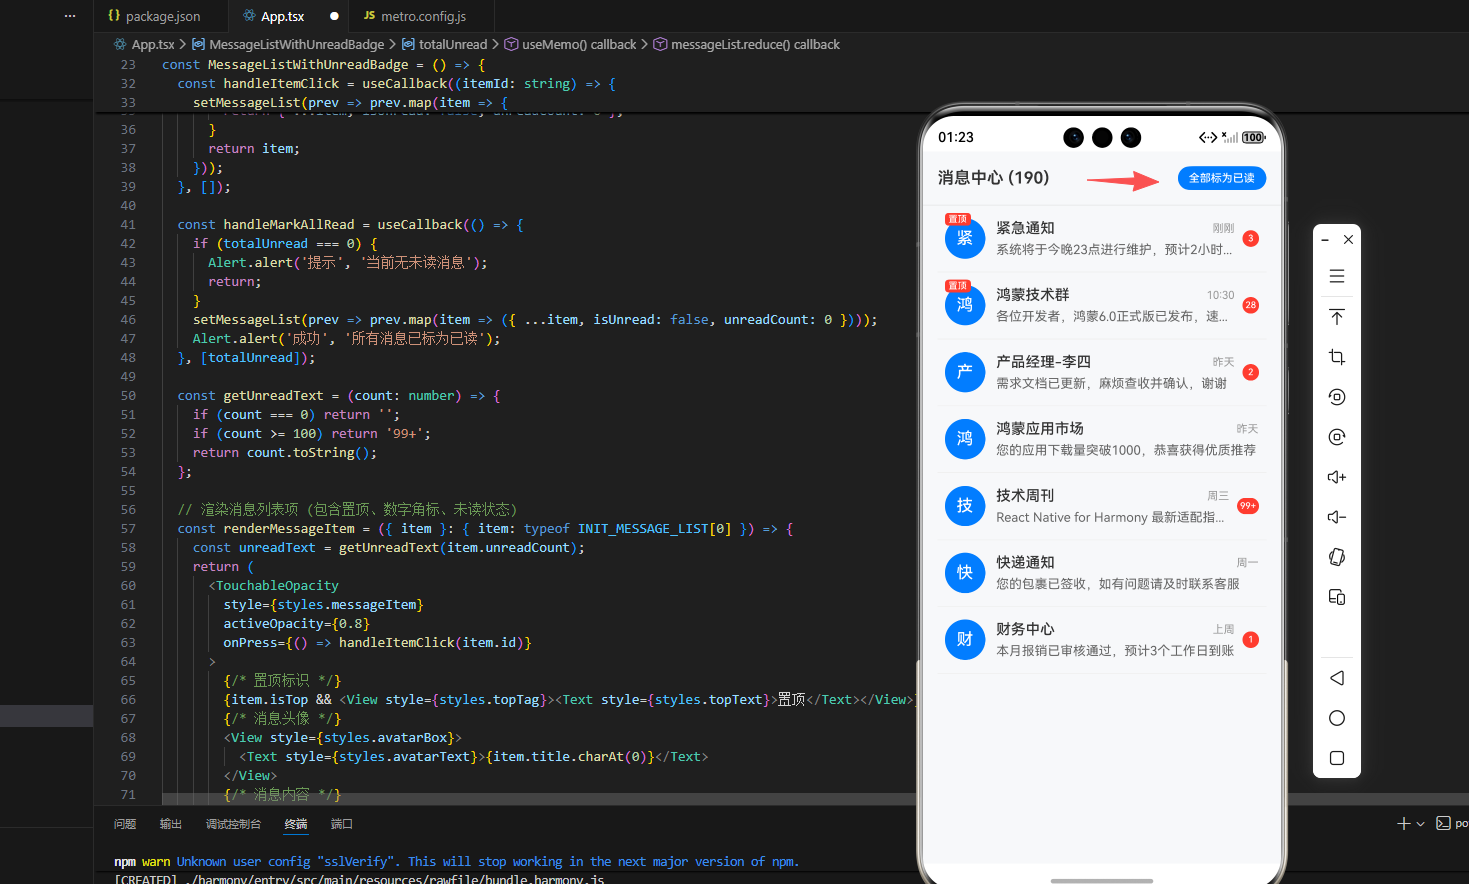Open the 鸿蒙应用市场 message
1469x884 pixels.
(1102, 439)
